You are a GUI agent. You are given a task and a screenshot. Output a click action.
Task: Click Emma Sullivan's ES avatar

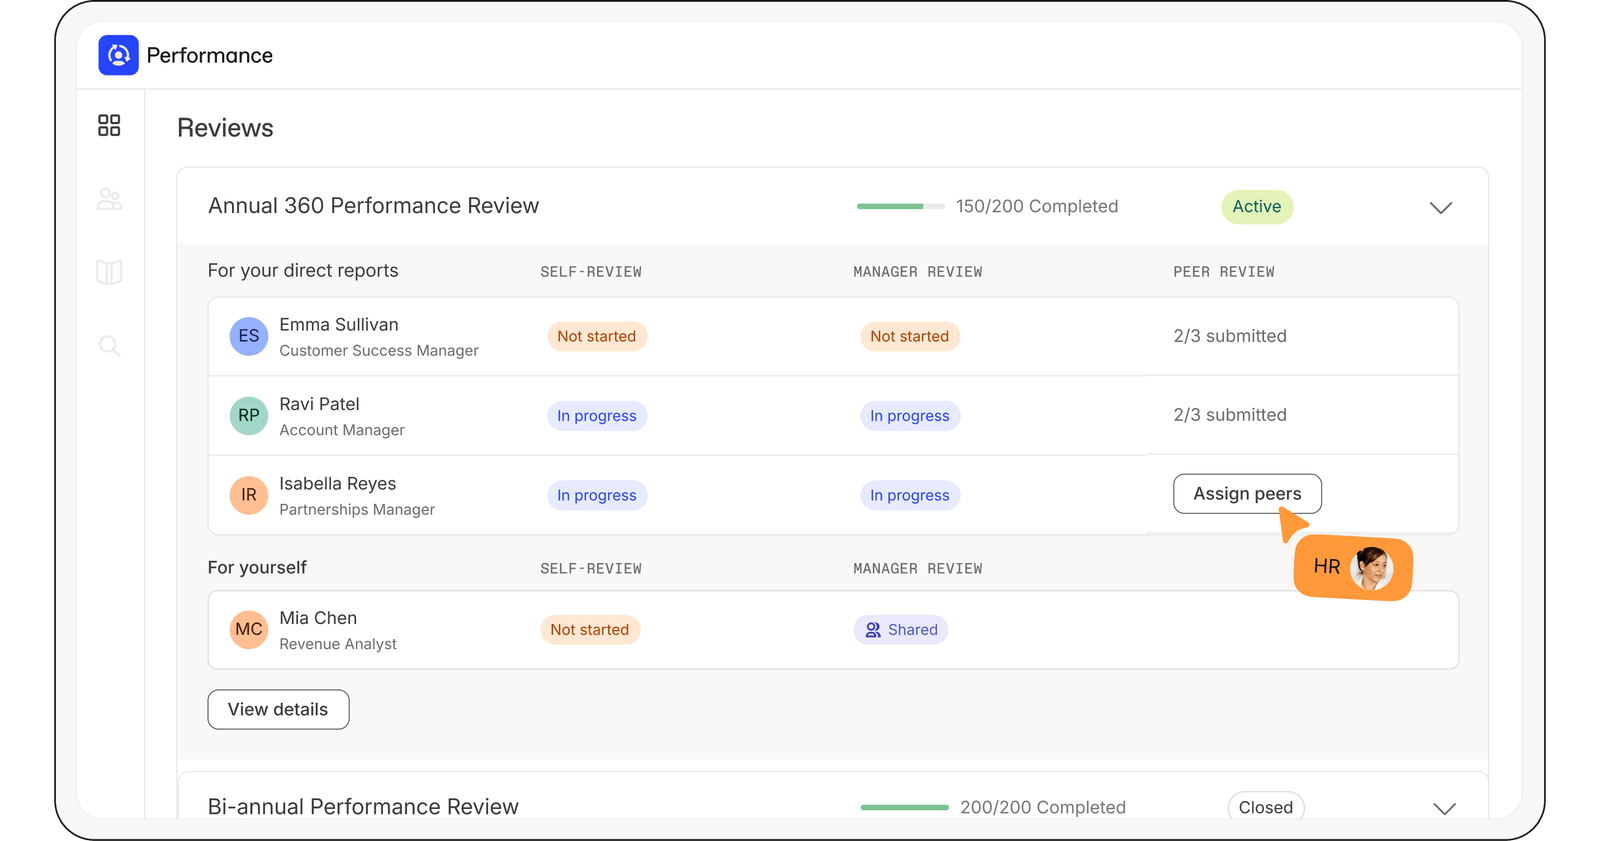coord(249,336)
